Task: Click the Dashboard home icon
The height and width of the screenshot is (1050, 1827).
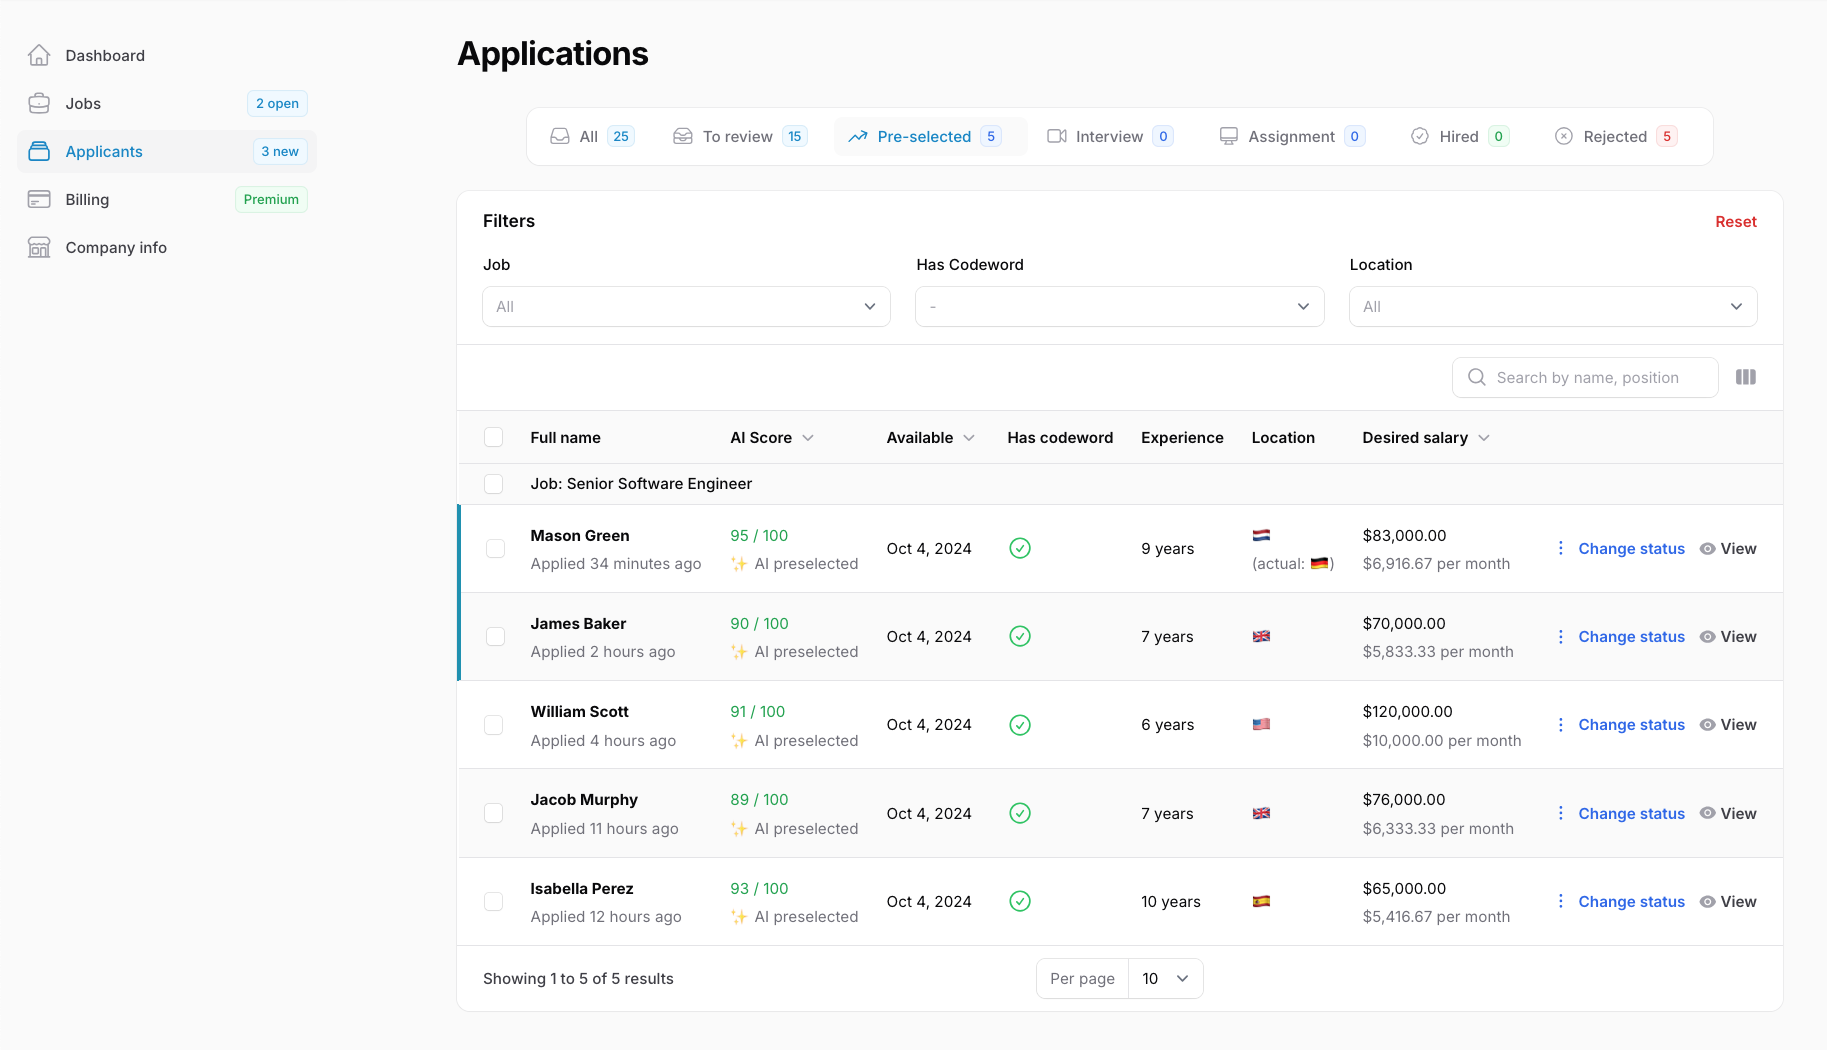Action: (x=39, y=55)
